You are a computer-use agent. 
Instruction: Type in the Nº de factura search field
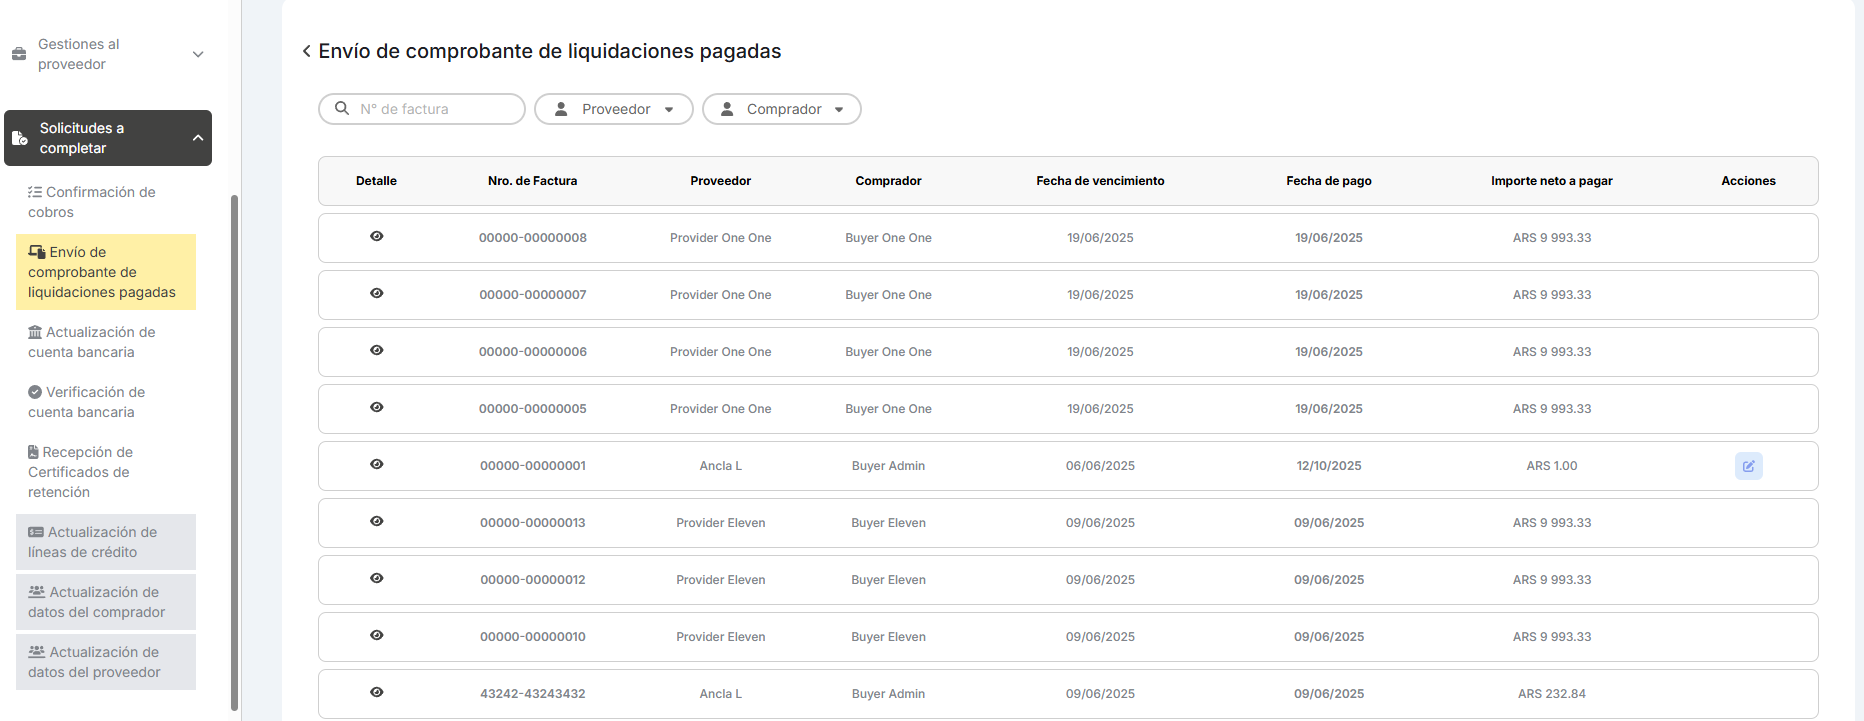tap(435, 109)
